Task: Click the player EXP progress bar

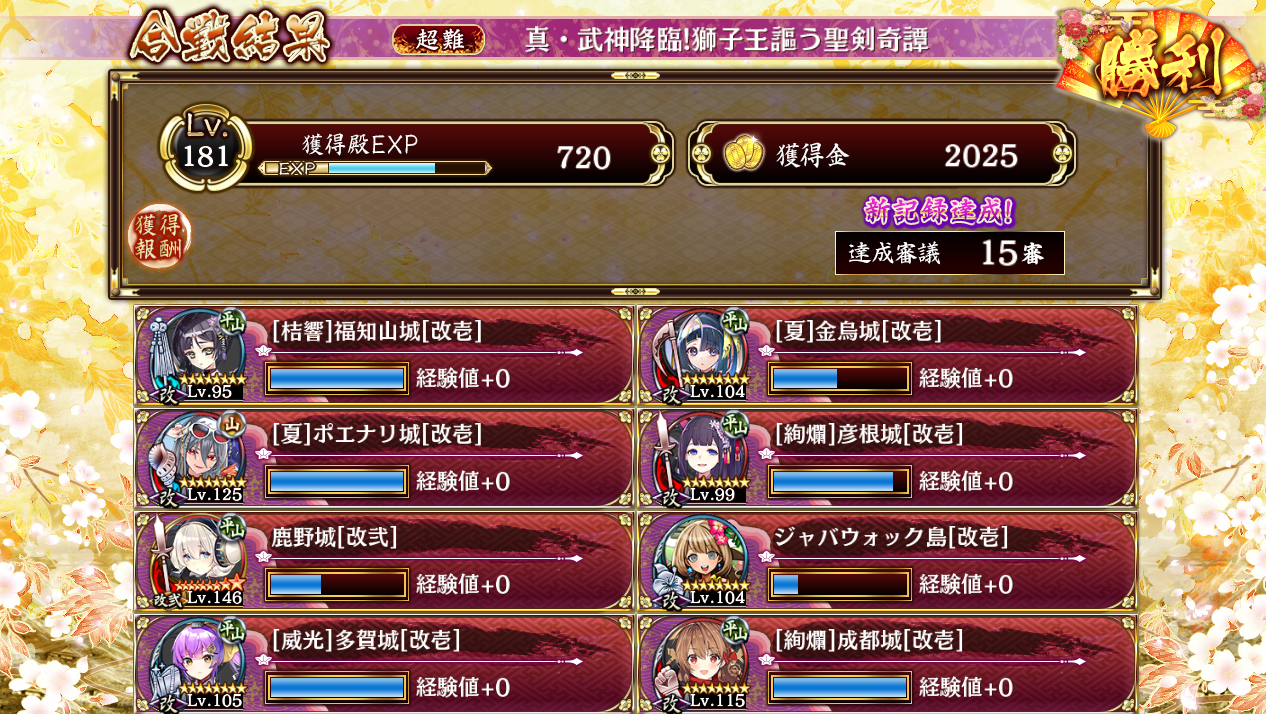Action: click(375, 168)
